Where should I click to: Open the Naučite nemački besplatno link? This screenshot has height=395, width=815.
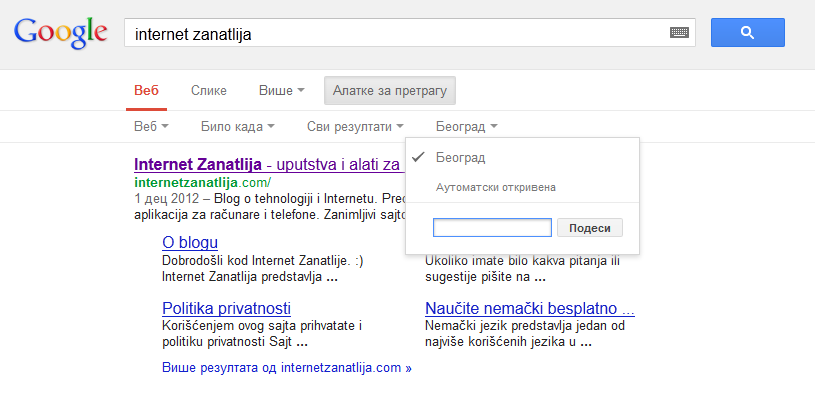pos(530,308)
